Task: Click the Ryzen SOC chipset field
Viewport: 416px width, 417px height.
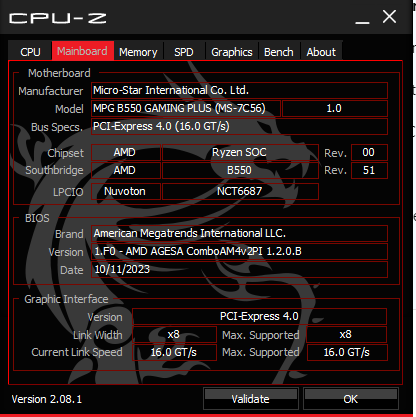Action: tap(240, 152)
